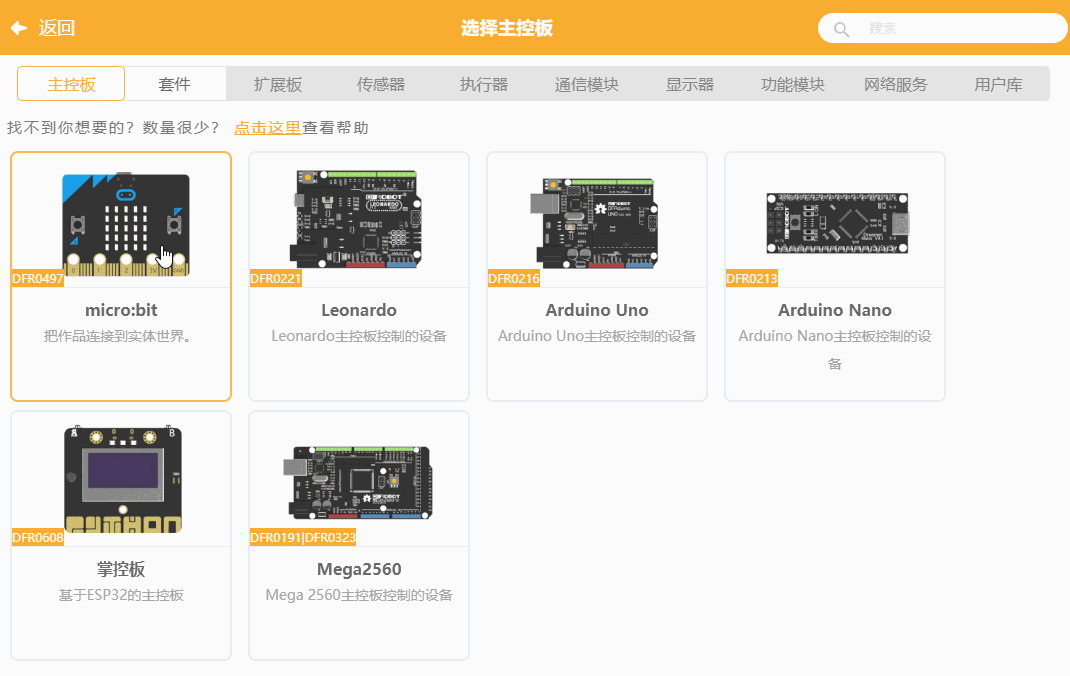
Task: Switch to the 显示器 tab
Action: tap(690, 84)
